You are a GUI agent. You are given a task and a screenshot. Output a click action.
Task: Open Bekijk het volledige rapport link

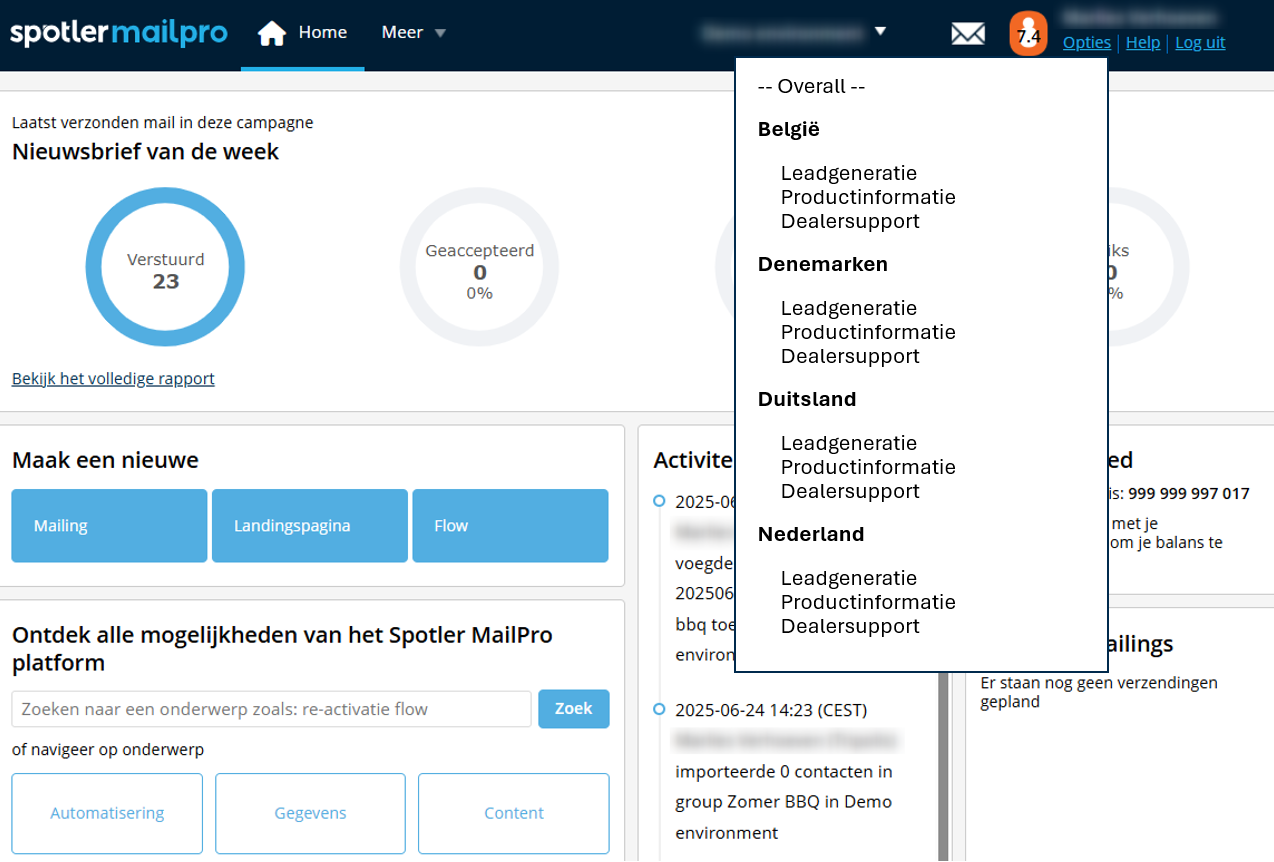(113, 379)
